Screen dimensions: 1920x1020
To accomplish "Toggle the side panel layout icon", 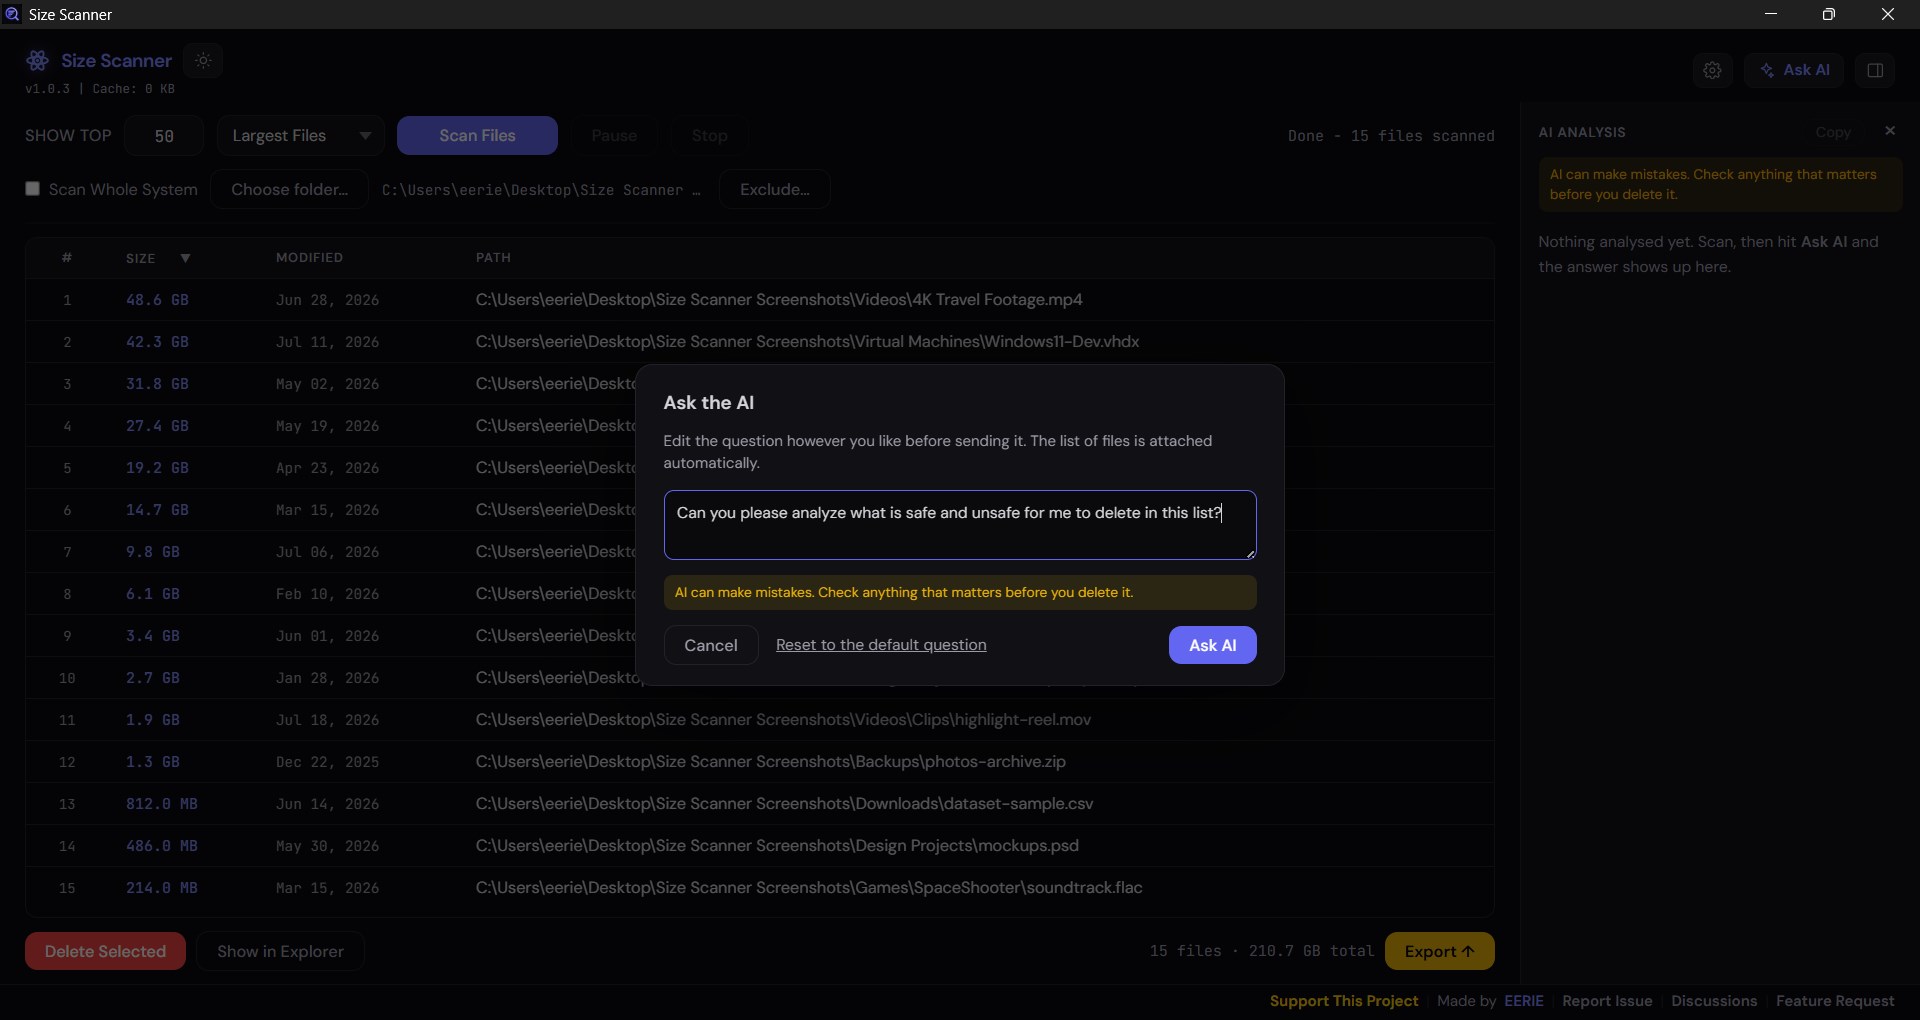I will point(1875,70).
